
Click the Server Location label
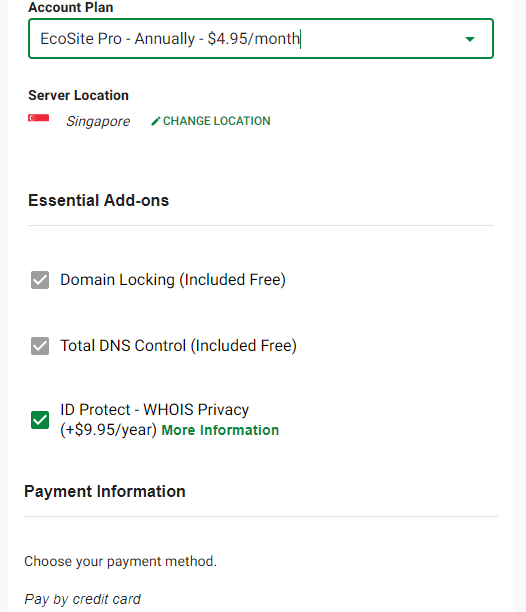(x=78, y=95)
